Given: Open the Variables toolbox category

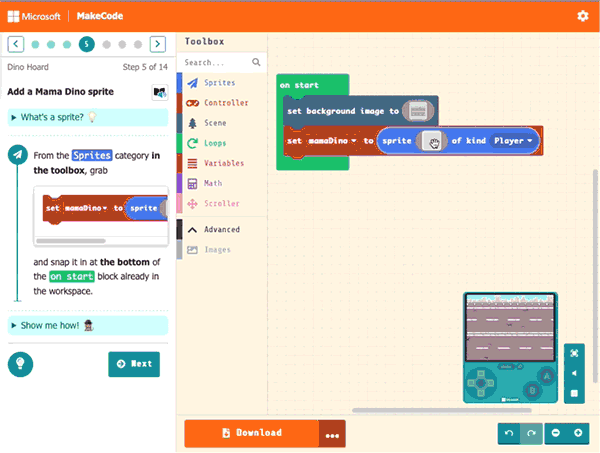Looking at the screenshot, I should (222, 163).
